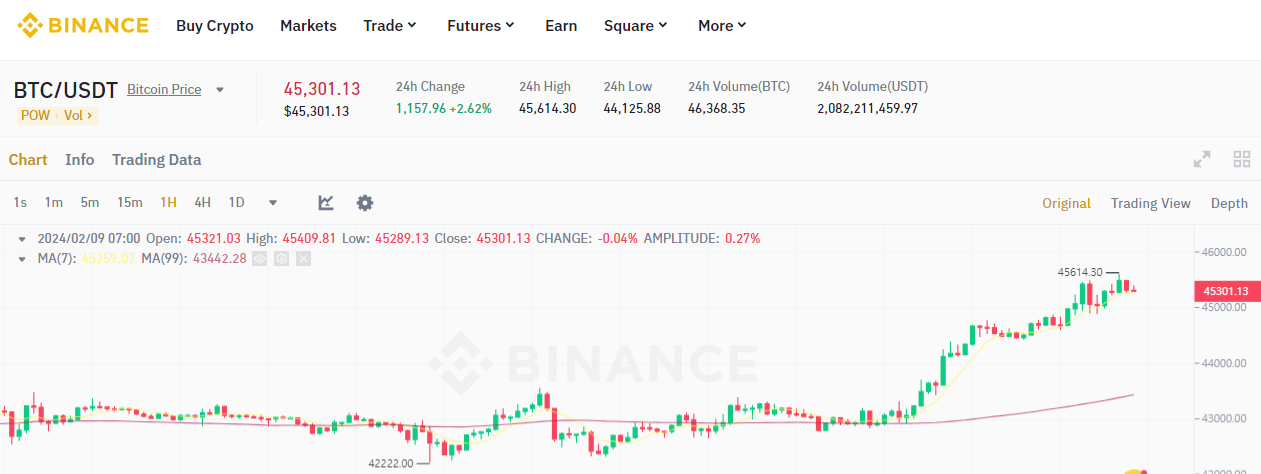Expand chart to fullscreen
The height and width of the screenshot is (474, 1261).
click(x=1202, y=159)
